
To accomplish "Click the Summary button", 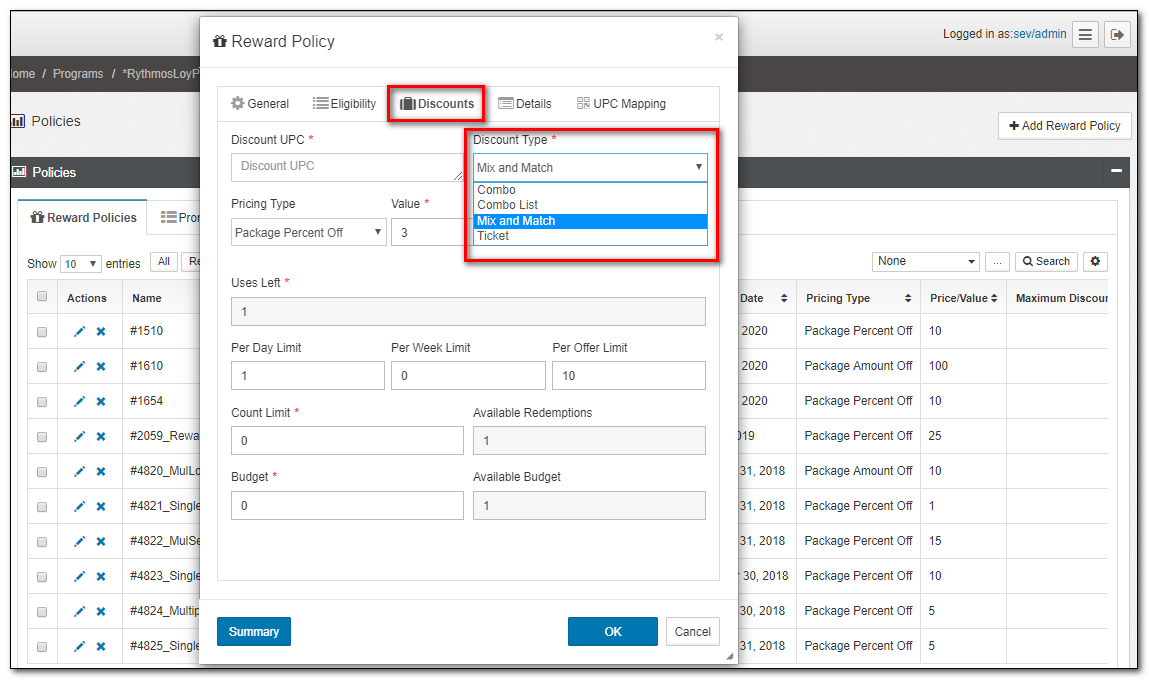I will (254, 631).
